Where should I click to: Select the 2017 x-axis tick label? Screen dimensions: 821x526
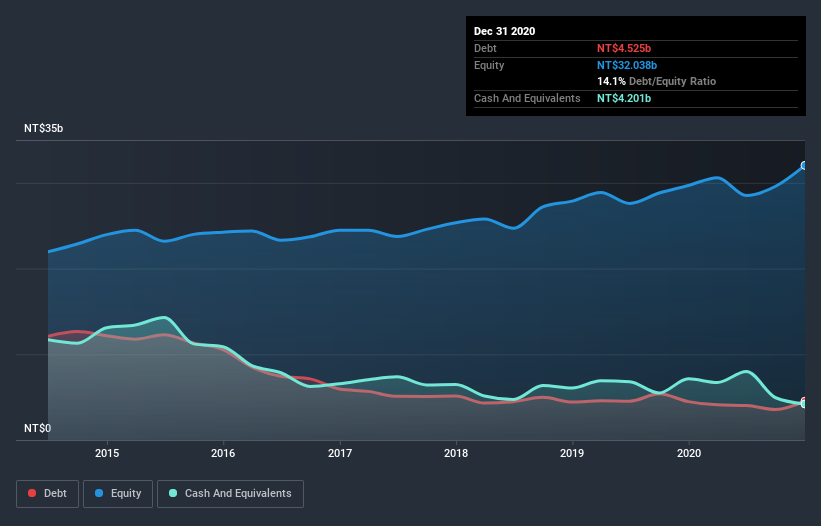340,453
